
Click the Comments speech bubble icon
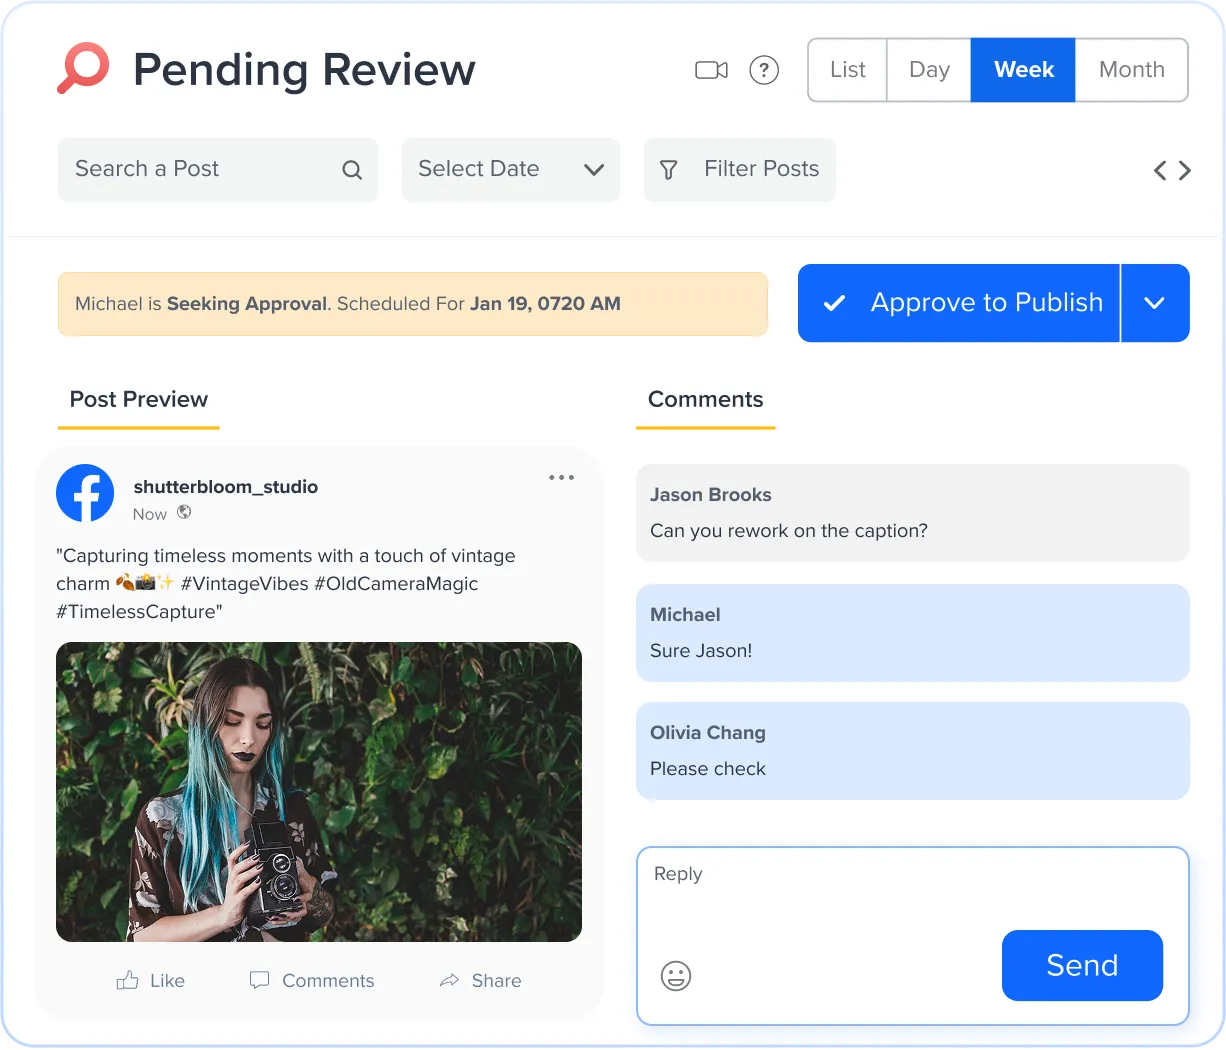tap(259, 980)
